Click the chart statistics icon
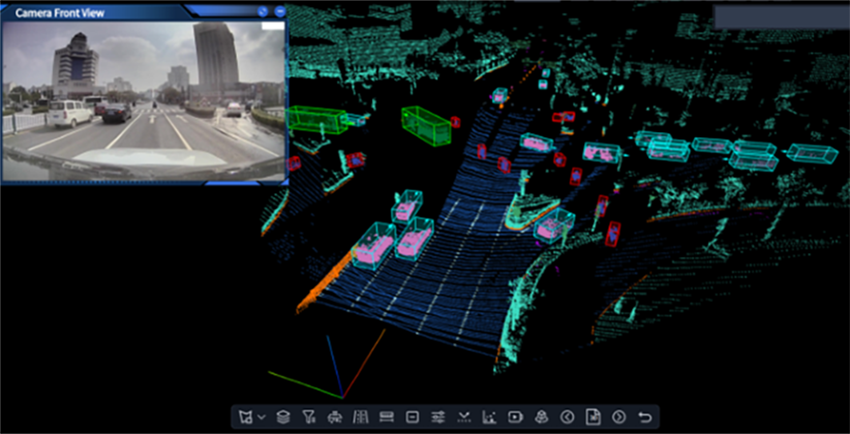The width and height of the screenshot is (850, 434). (x=490, y=417)
